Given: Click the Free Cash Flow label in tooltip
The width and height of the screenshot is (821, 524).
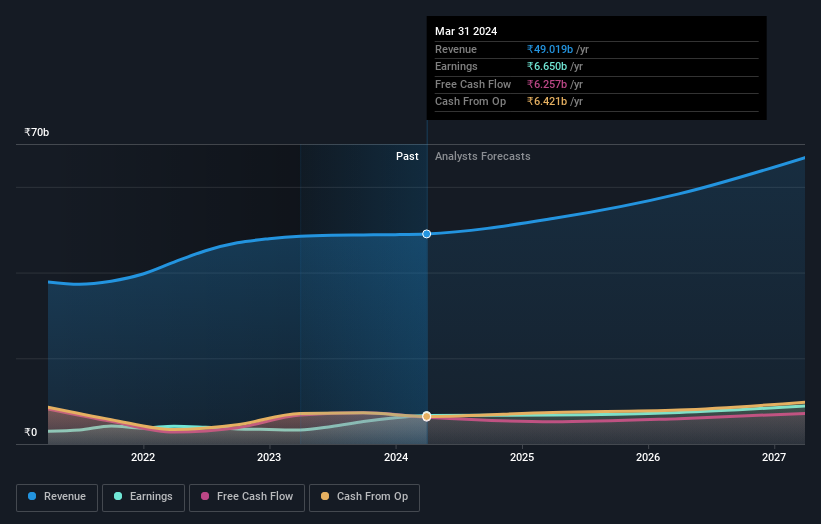Looking at the screenshot, I should tap(473, 84).
